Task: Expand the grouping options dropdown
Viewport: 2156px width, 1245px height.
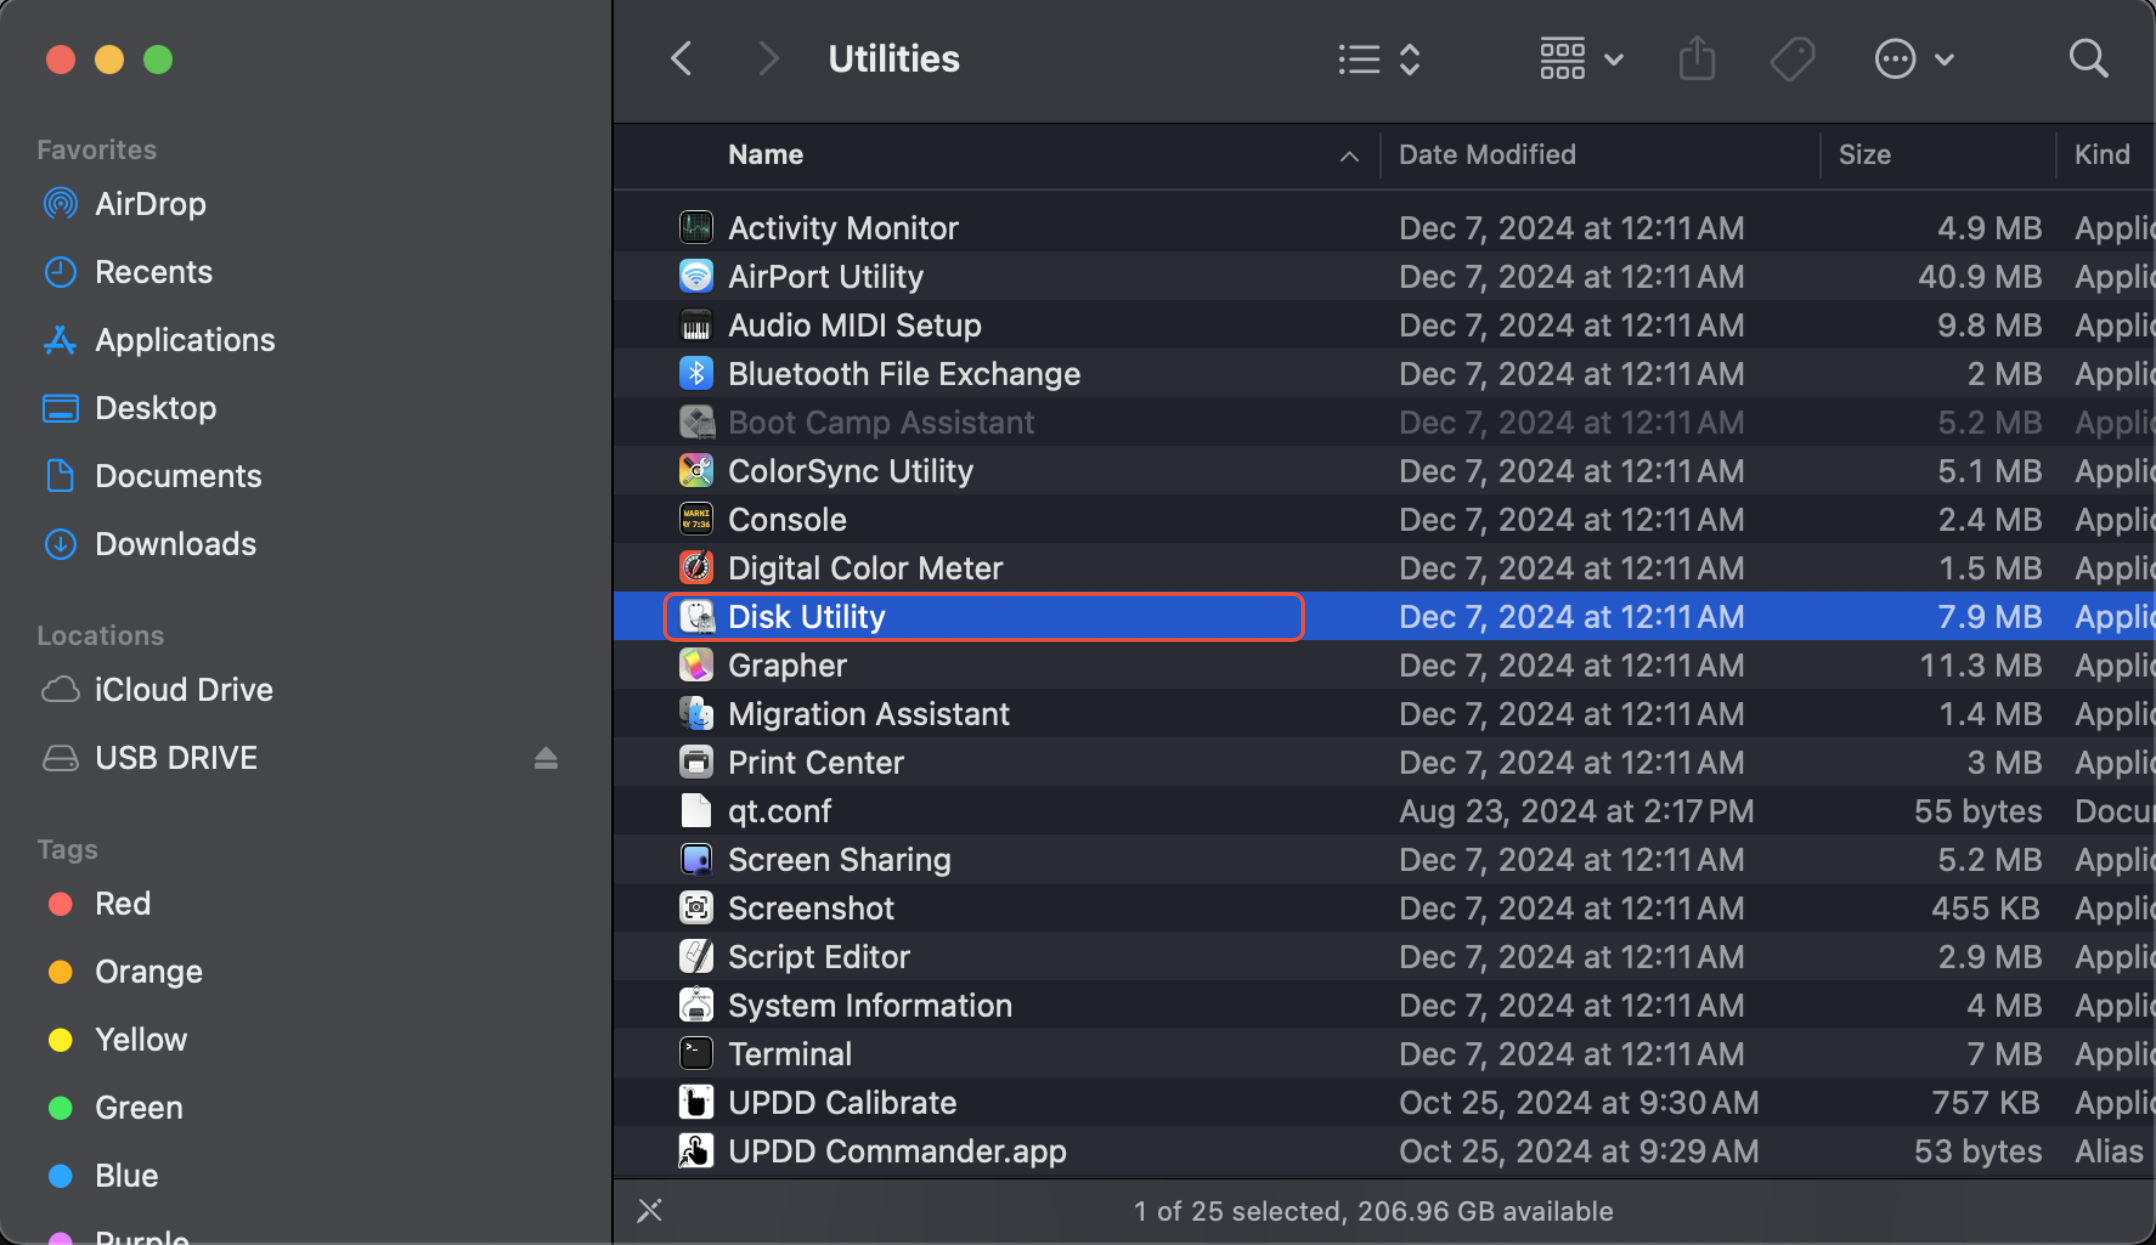Action: pyautogui.click(x=1580, y=59)
